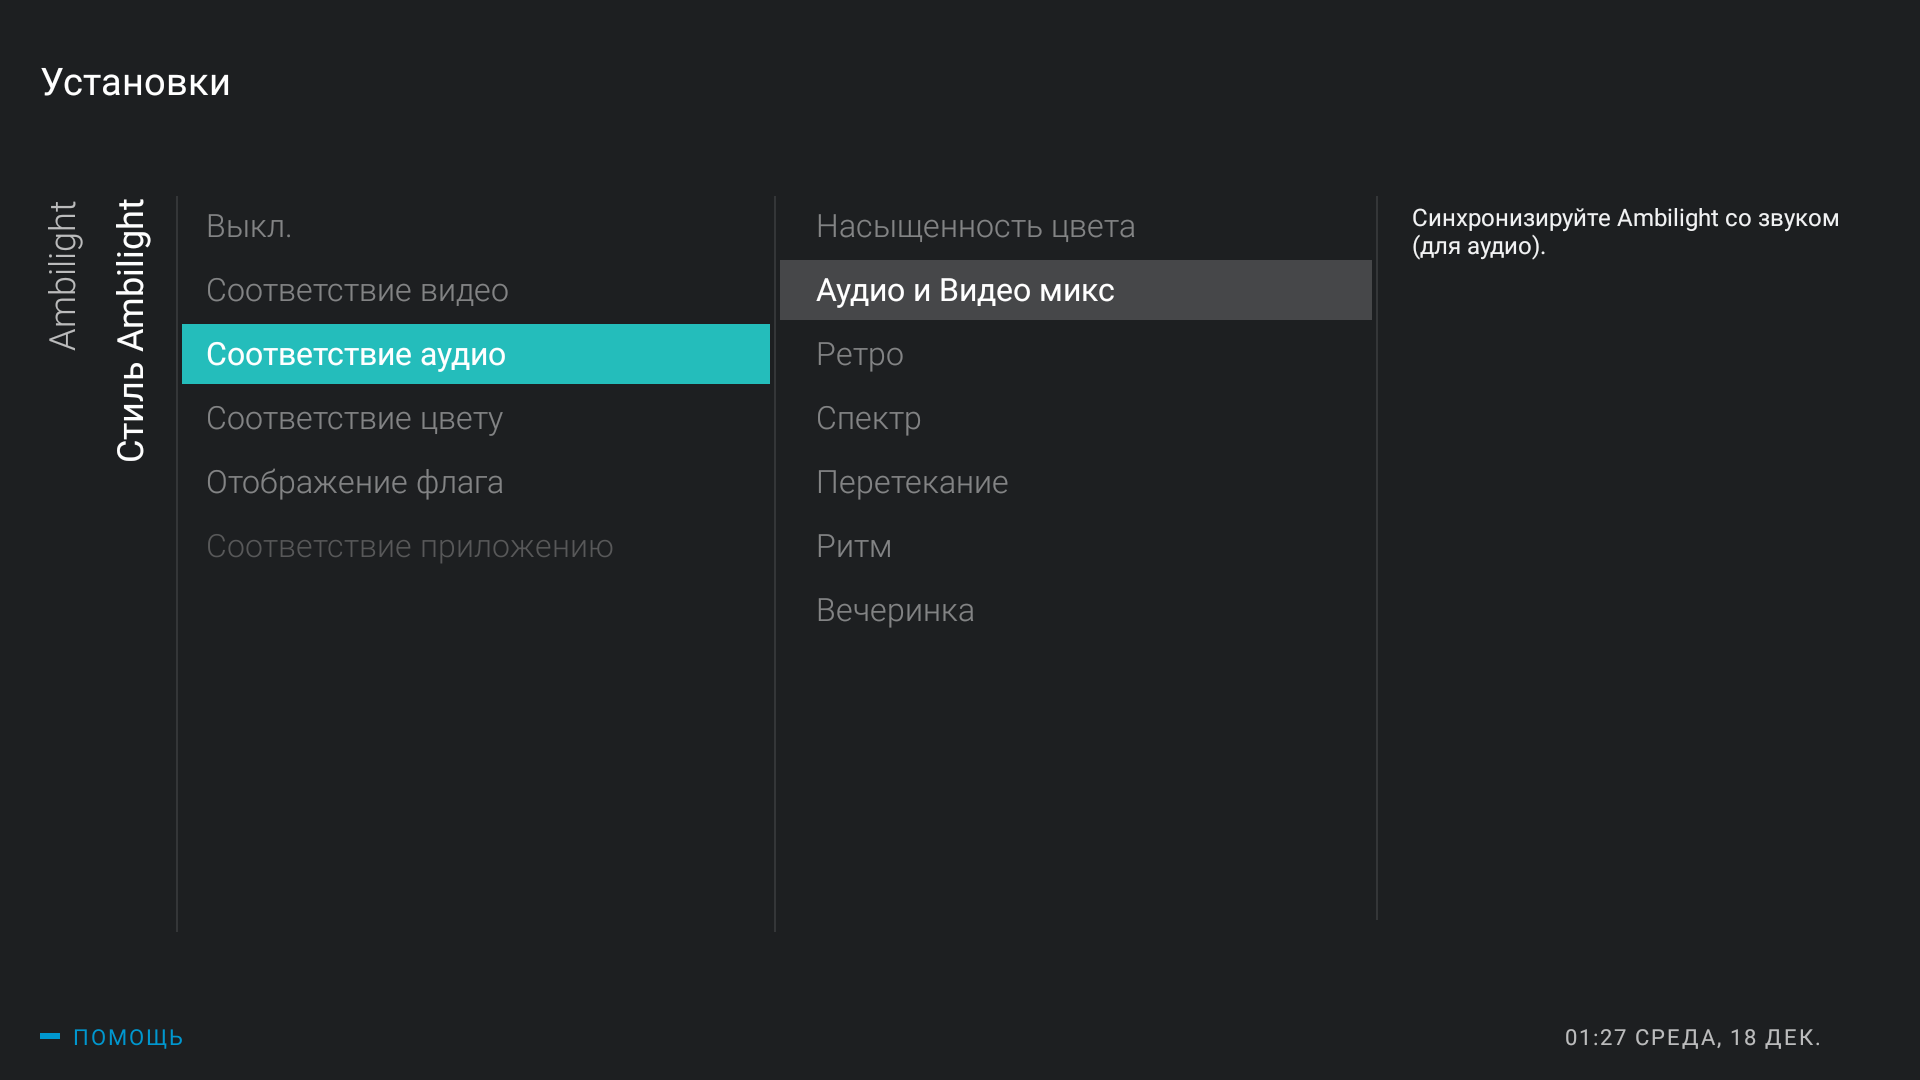Choose Насыщенность цвета audio mode
This screenshot has height=1080, width=1920.
(975, 226)
